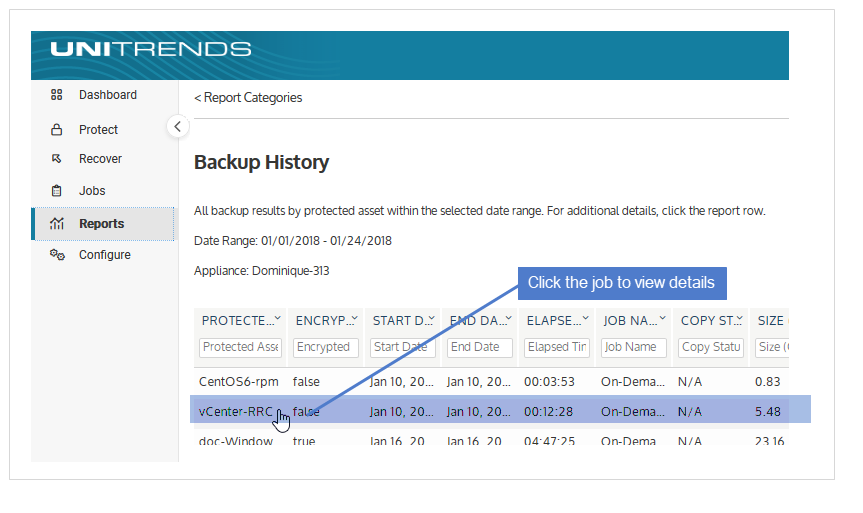
Task: Click the Start Date filter field
Action: click(x=403, y=347)
